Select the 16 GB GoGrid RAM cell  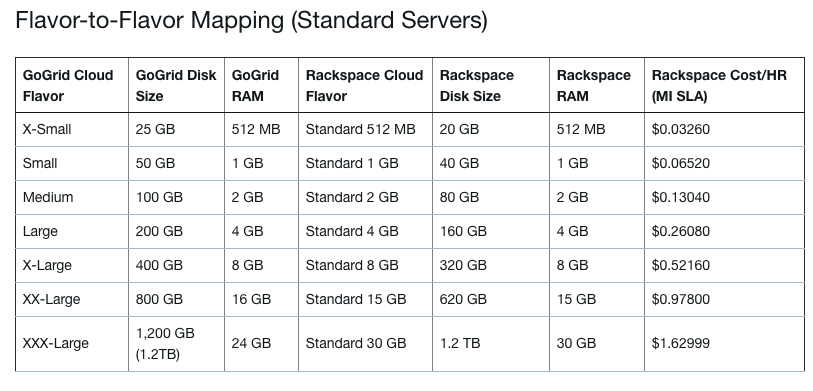coord(261,299)
